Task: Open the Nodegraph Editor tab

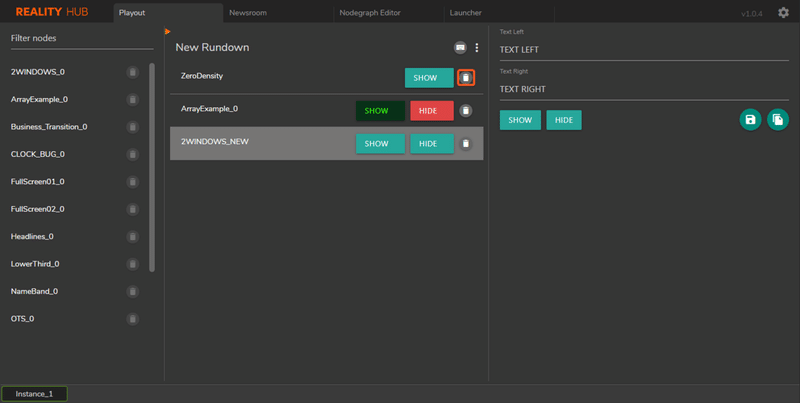Action: point(388,13)
